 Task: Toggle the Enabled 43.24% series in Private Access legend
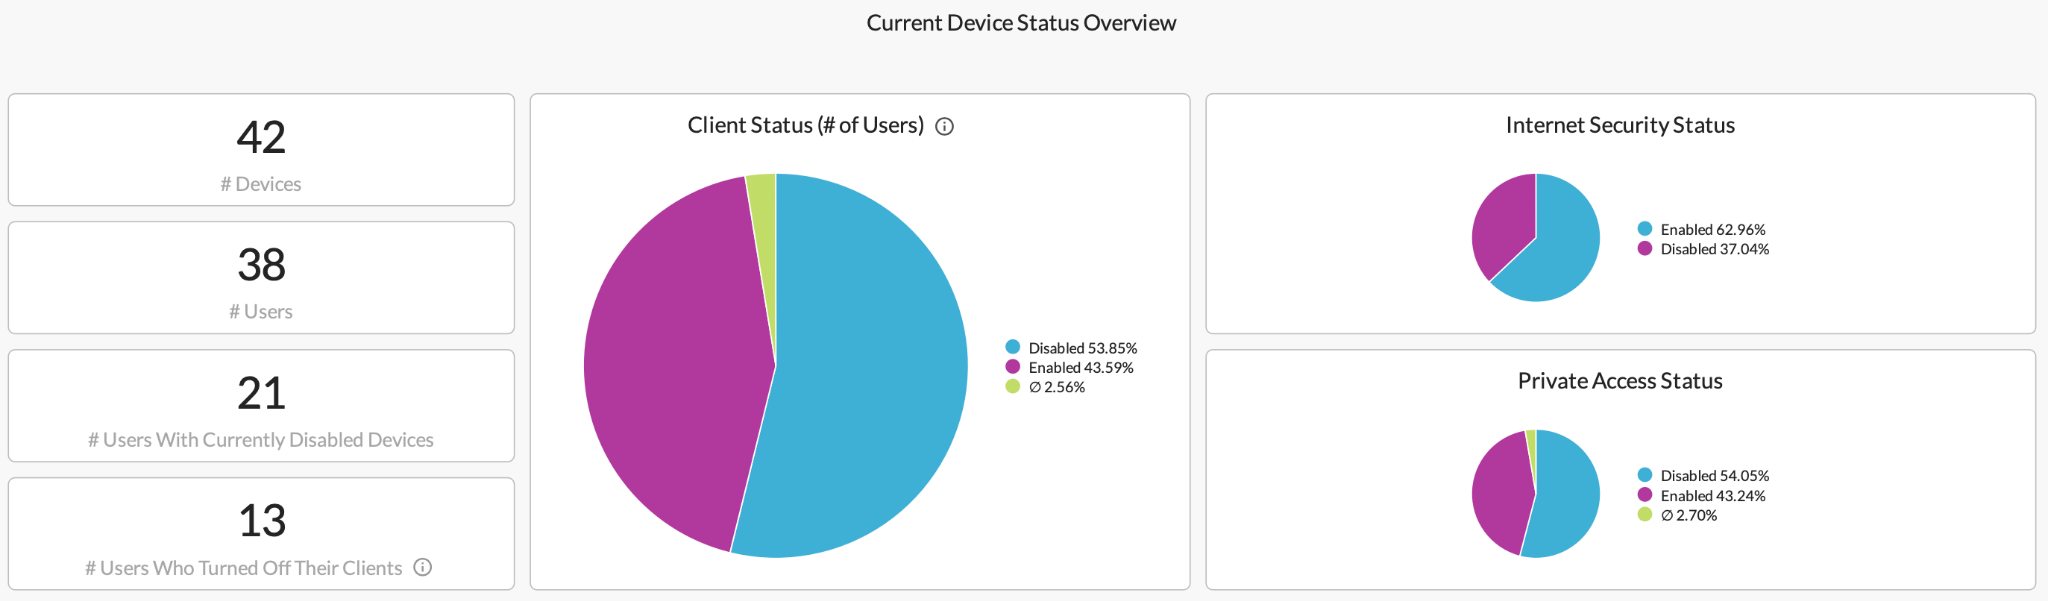pos(1712,496)
